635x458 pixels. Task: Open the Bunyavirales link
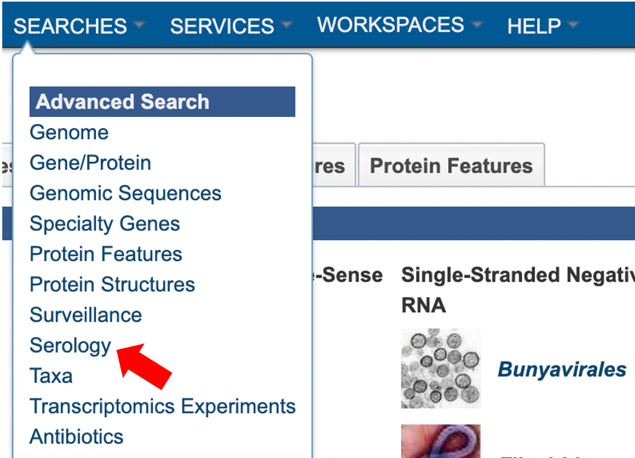(562, 369)
